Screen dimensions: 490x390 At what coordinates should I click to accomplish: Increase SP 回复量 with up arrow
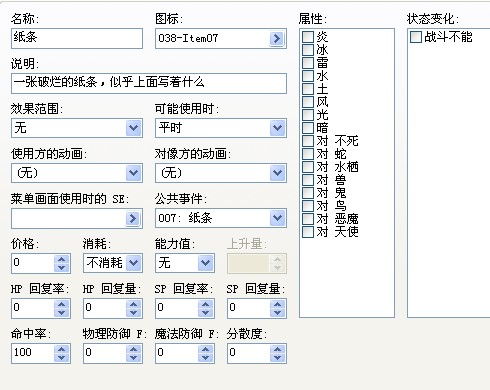278,304
